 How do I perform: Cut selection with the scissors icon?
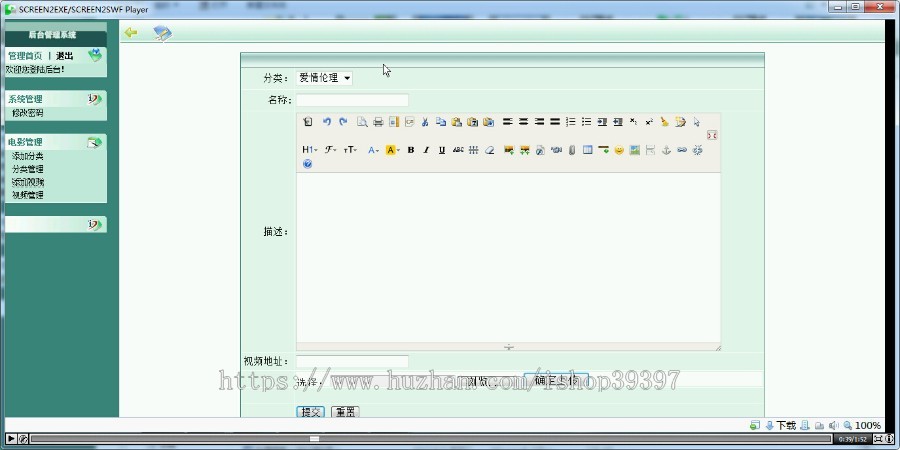point(425,122)
